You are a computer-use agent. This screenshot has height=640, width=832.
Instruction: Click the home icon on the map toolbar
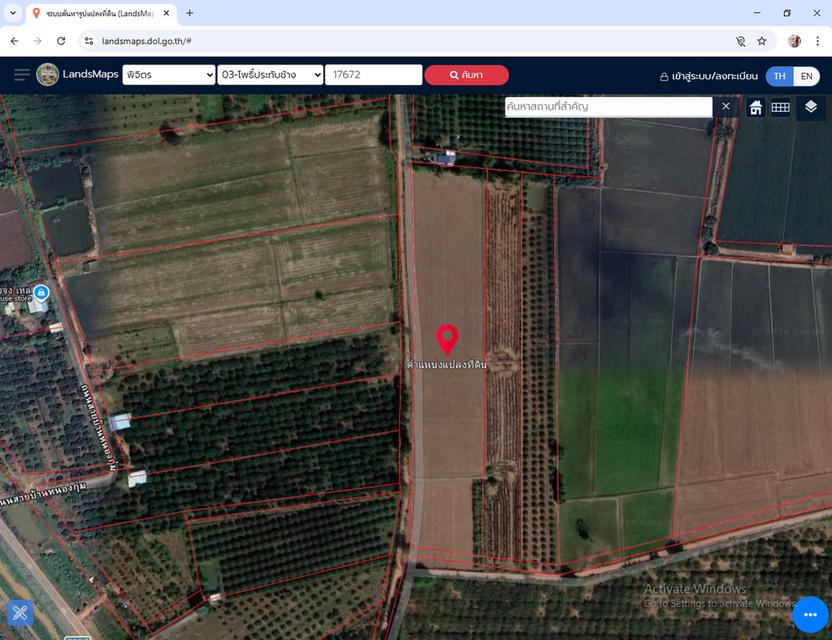[x=756, y=107]
